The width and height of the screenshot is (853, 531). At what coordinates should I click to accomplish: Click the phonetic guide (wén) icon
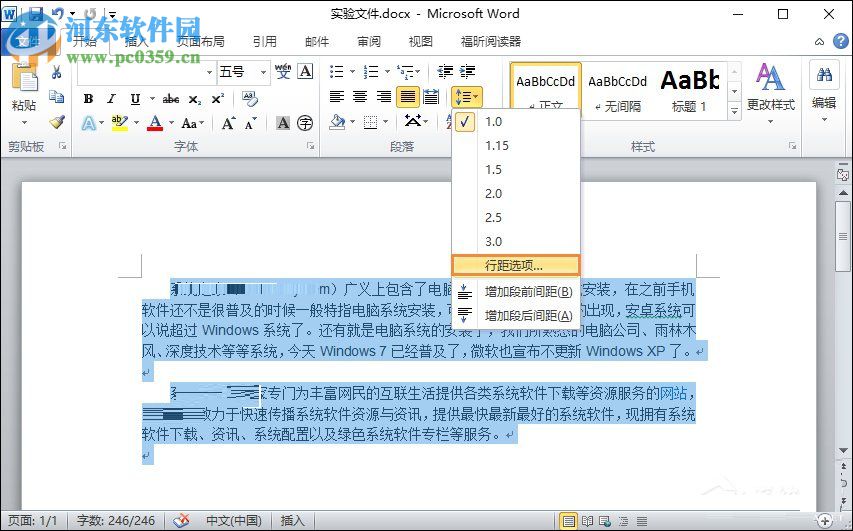coord(283,71)
